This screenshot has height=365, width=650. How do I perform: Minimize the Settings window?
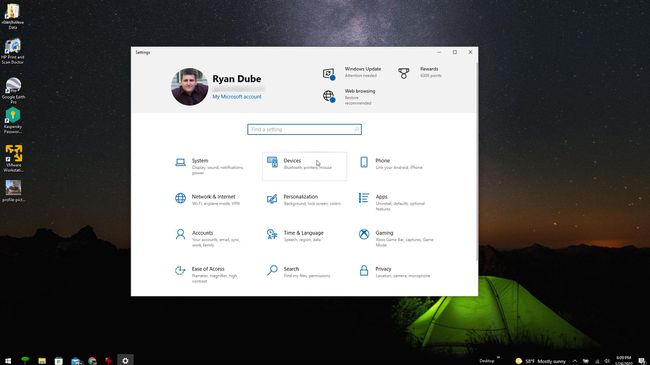(x=439, y=52)
